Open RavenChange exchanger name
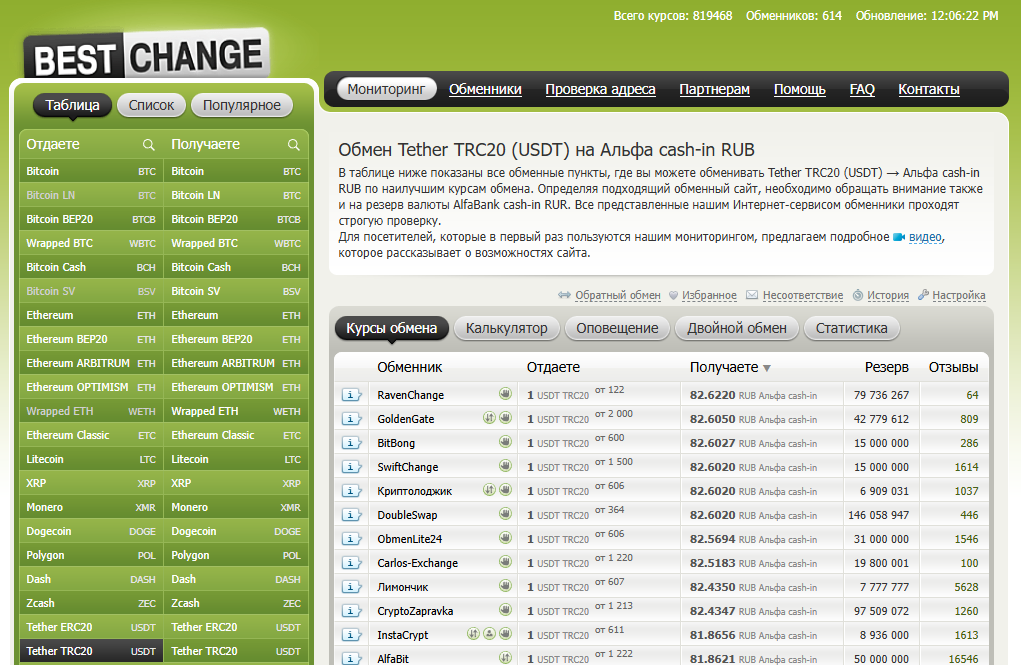 click(x=410, y=395)
